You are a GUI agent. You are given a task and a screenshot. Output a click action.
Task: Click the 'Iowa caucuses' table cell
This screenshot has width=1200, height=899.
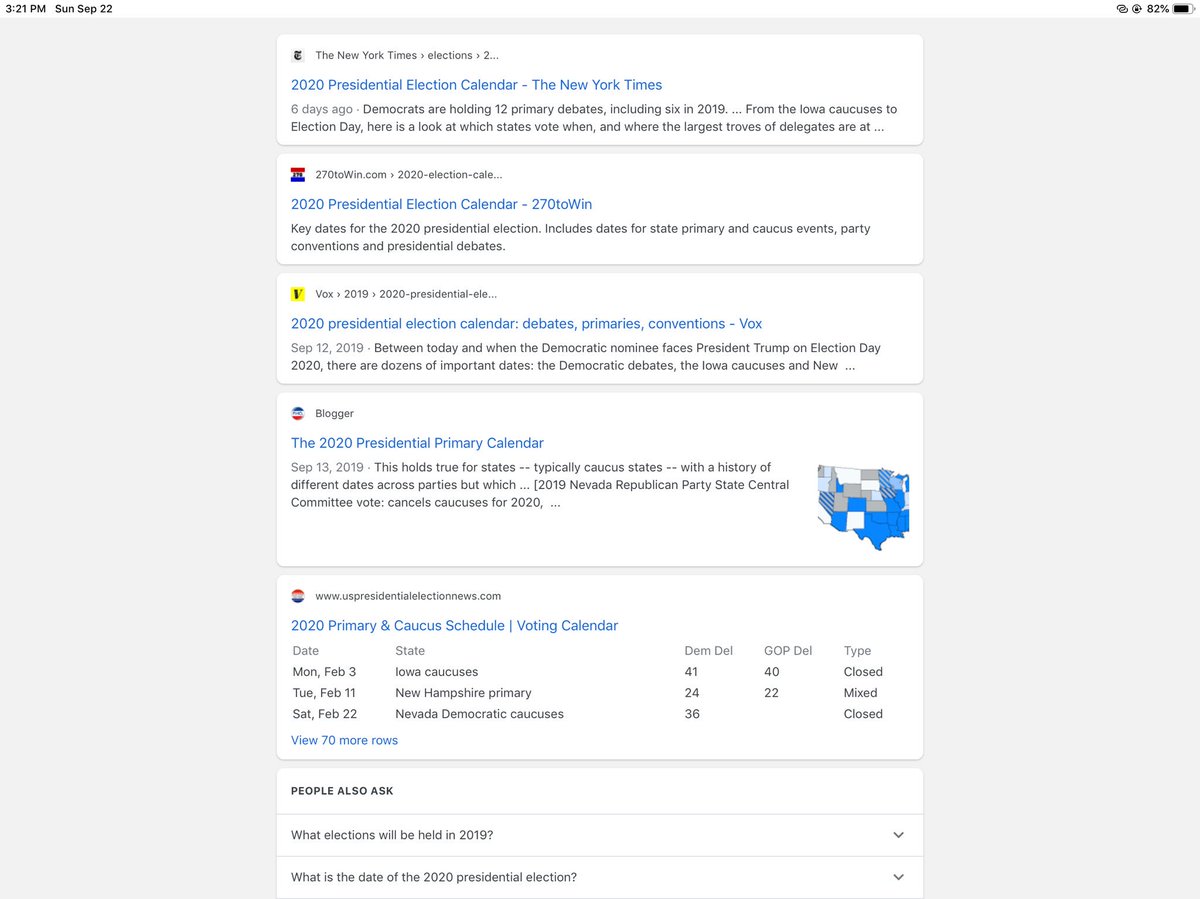[437, 672]
